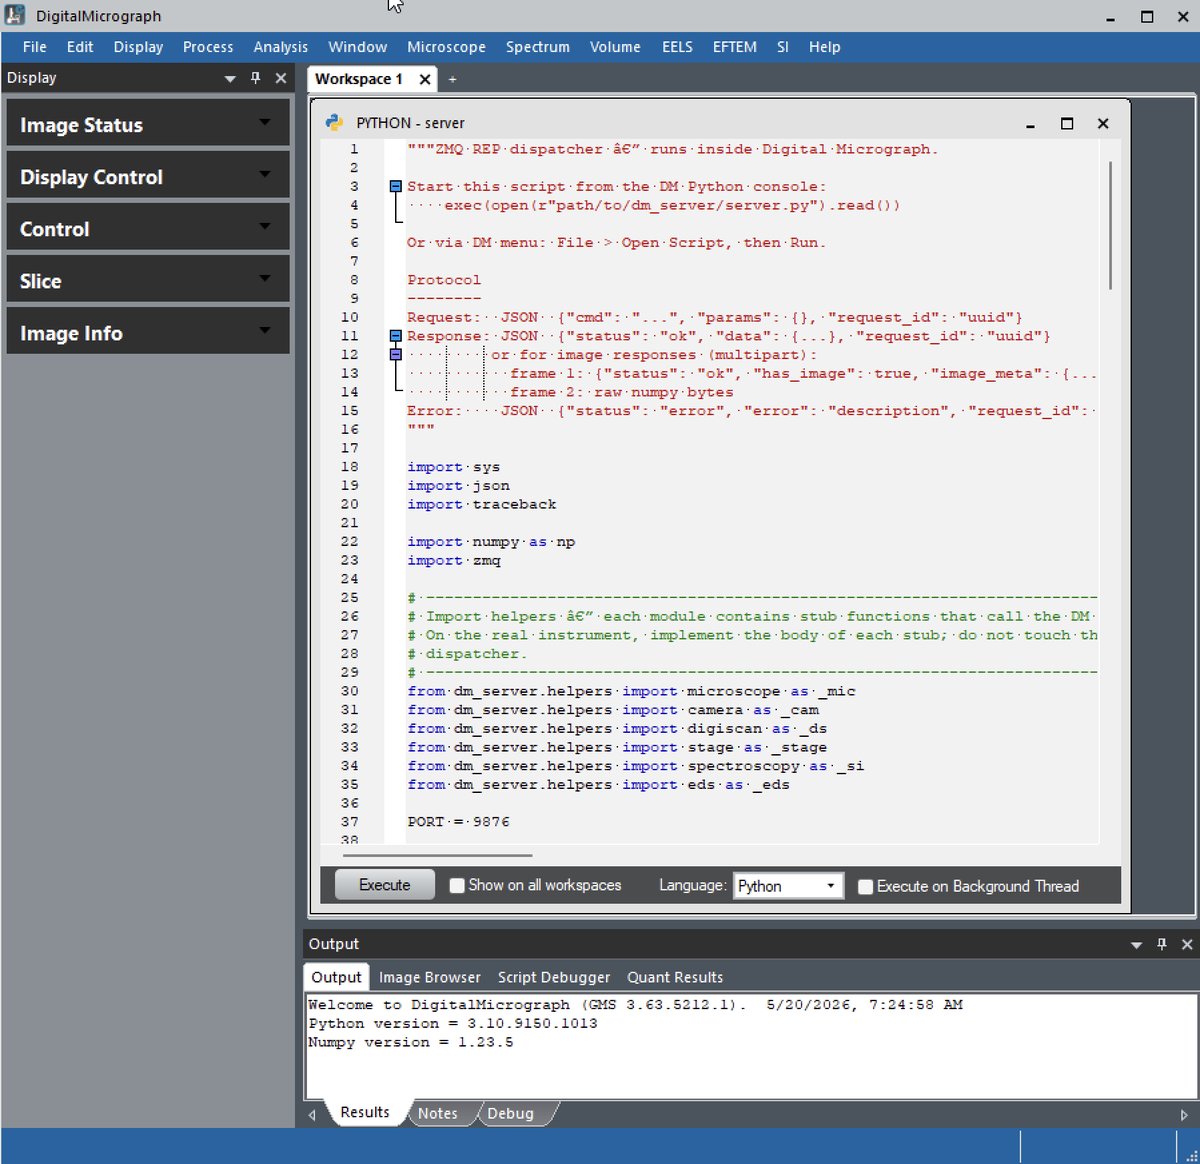Click the resize grip icon in status bar corner

tap(1190, 1154)
